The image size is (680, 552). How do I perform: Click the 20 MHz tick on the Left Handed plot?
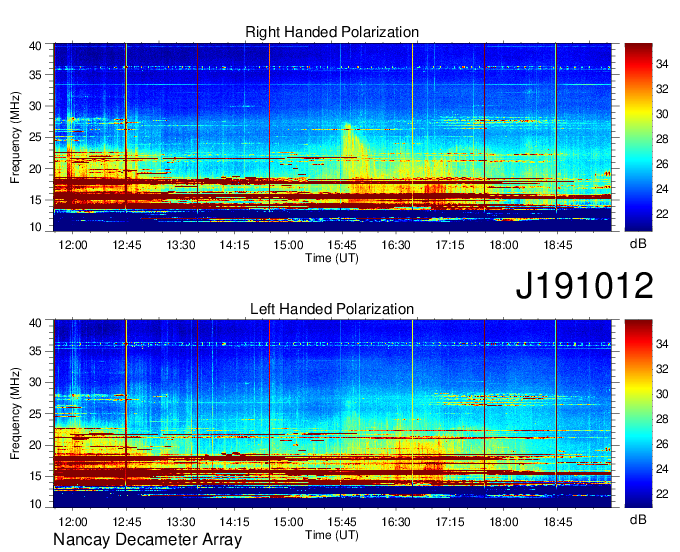[36, 445]
